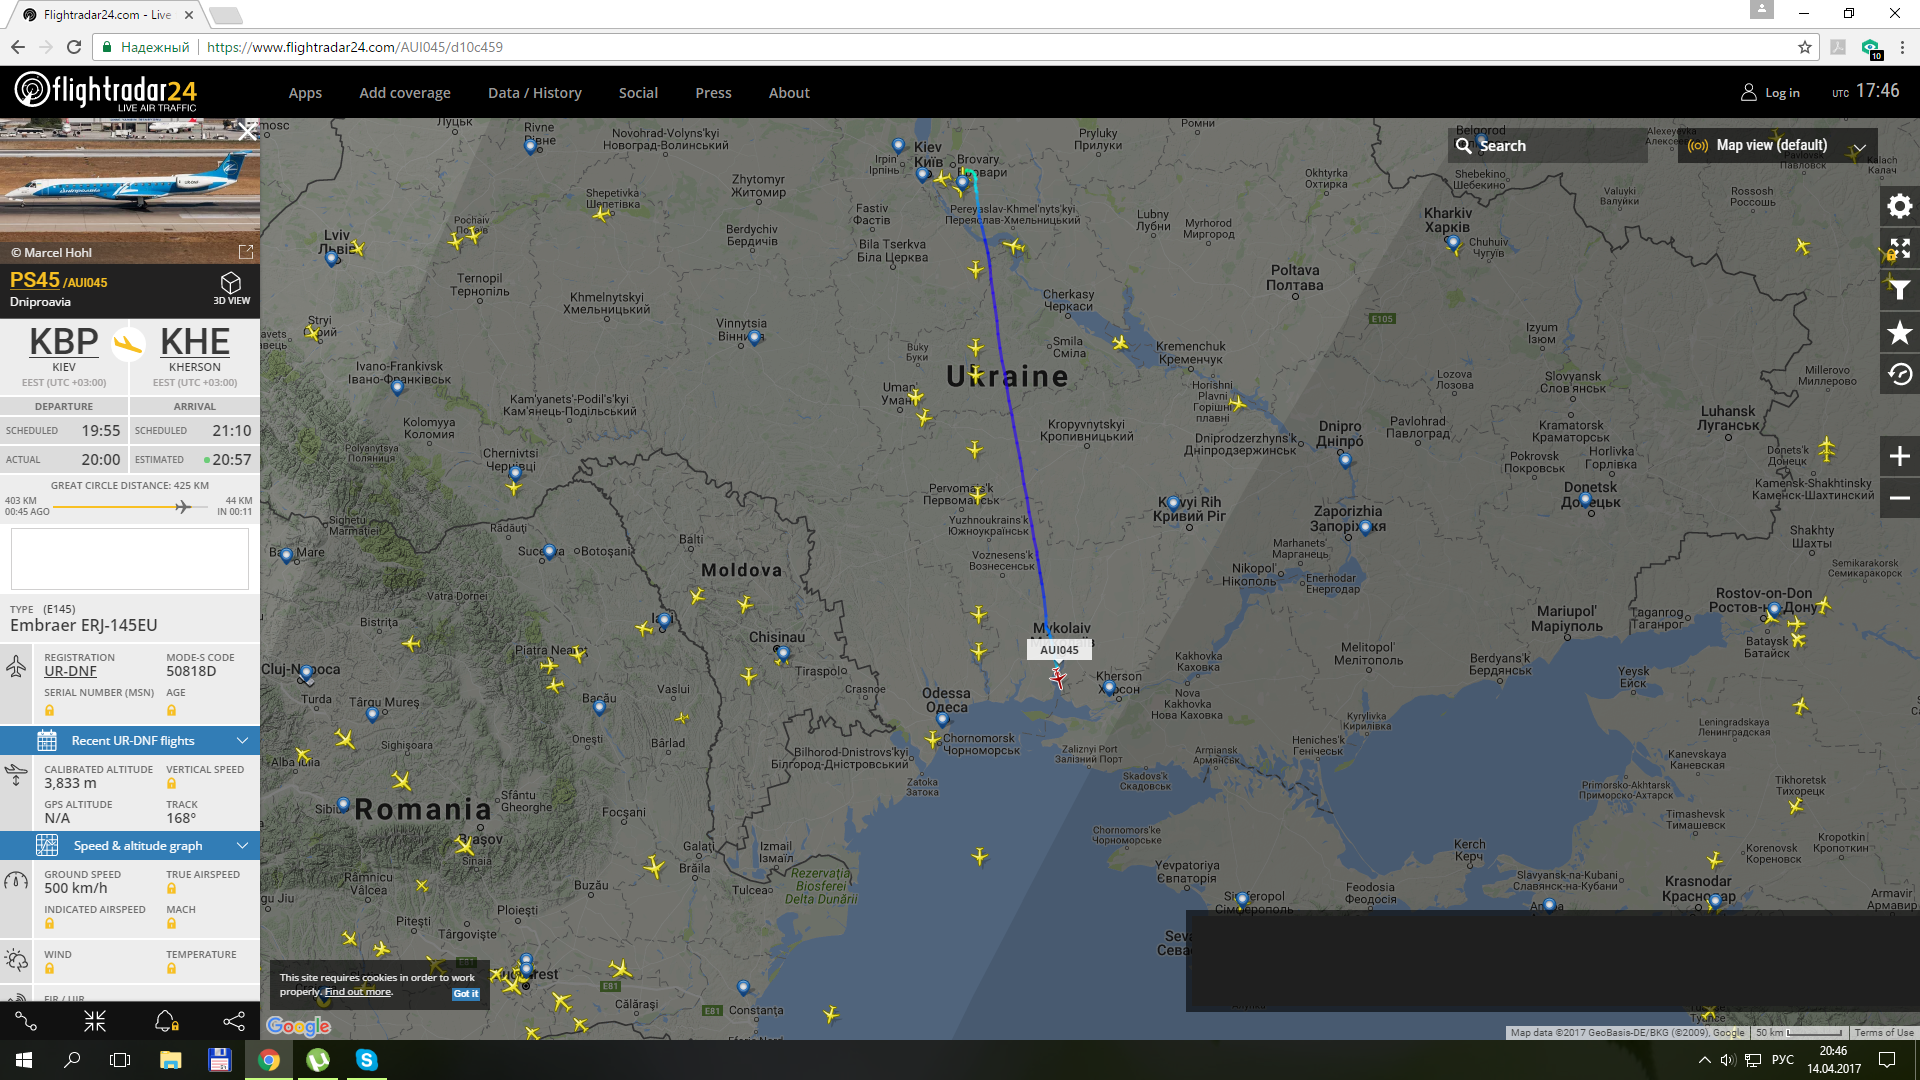Open the Add coverage menu item
This screenshot has height=1080, width=1920.
[x=404, y=93]
